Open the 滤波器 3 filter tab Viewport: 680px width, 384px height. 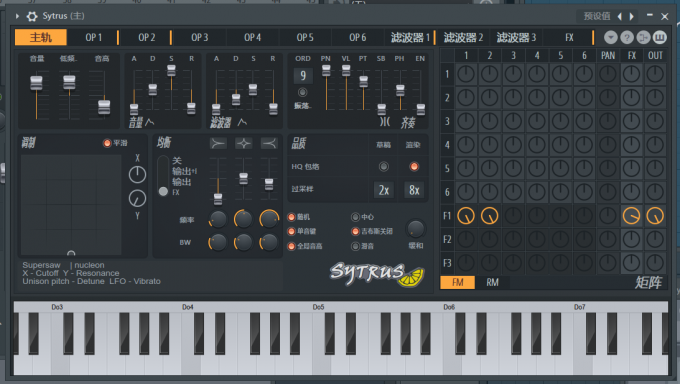click(x=516, y=37)
